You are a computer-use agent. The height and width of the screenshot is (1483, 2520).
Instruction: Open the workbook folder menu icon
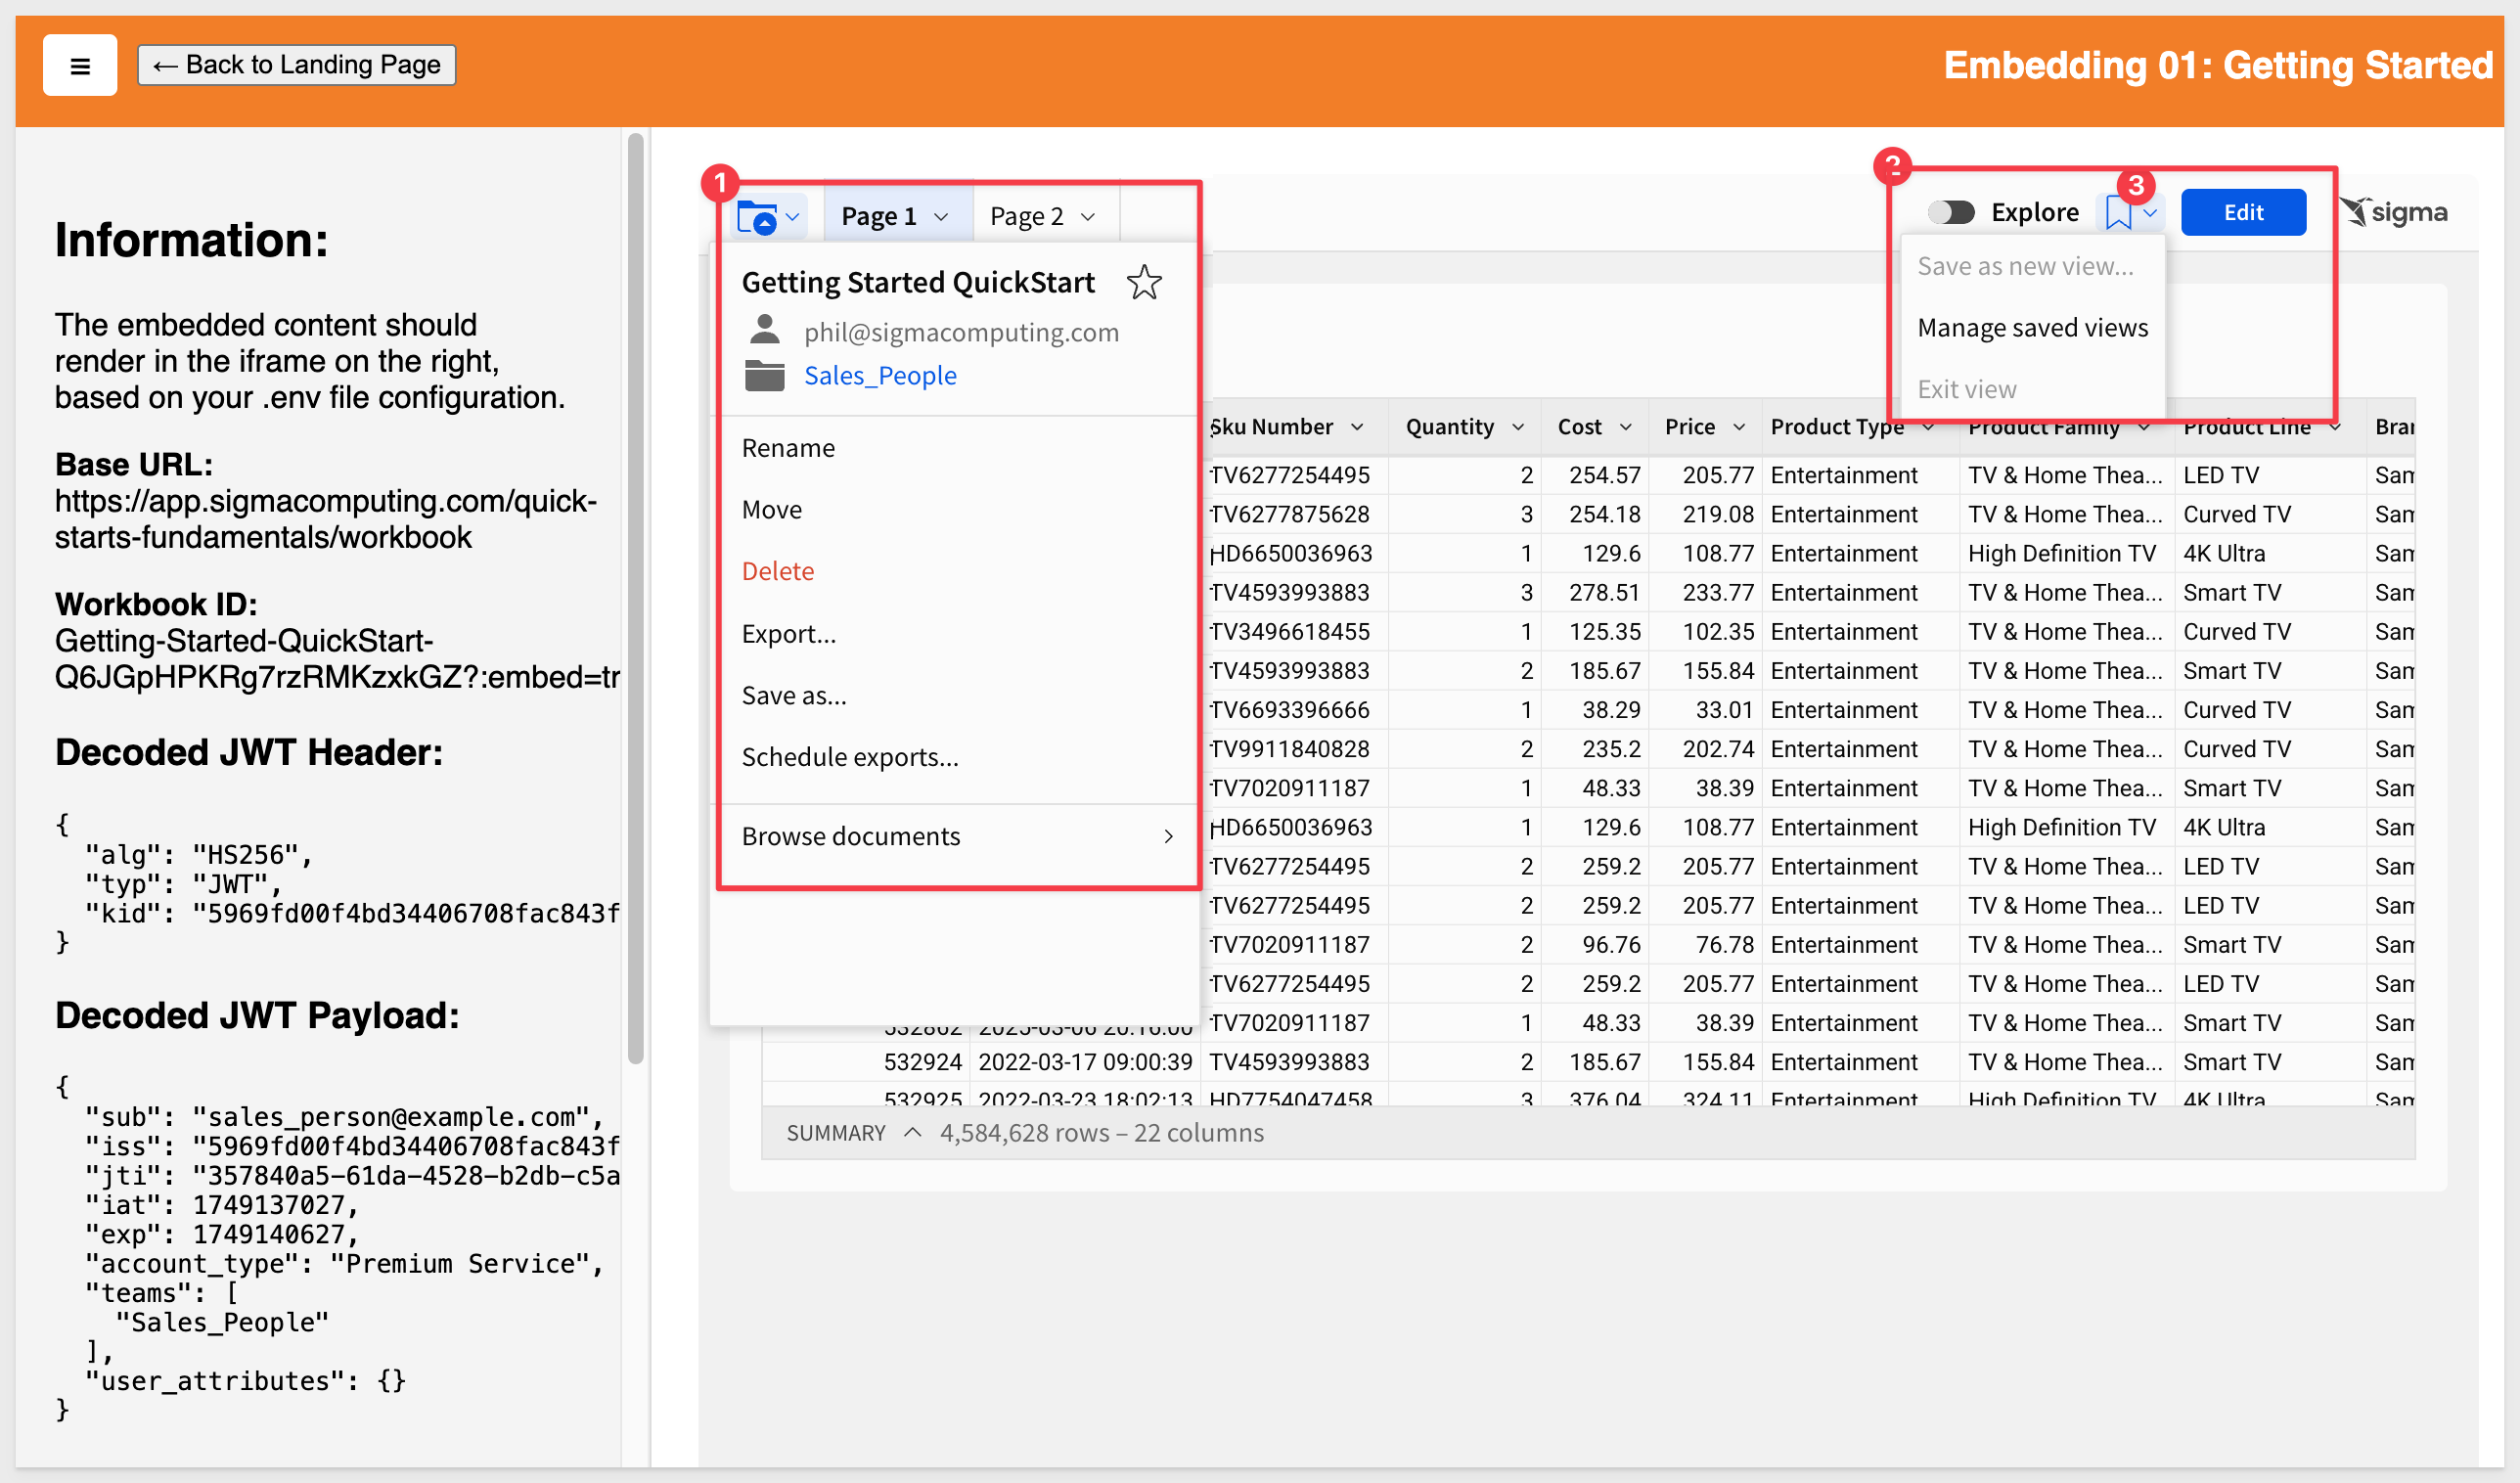pyautogui.click(x=768, y=216)
